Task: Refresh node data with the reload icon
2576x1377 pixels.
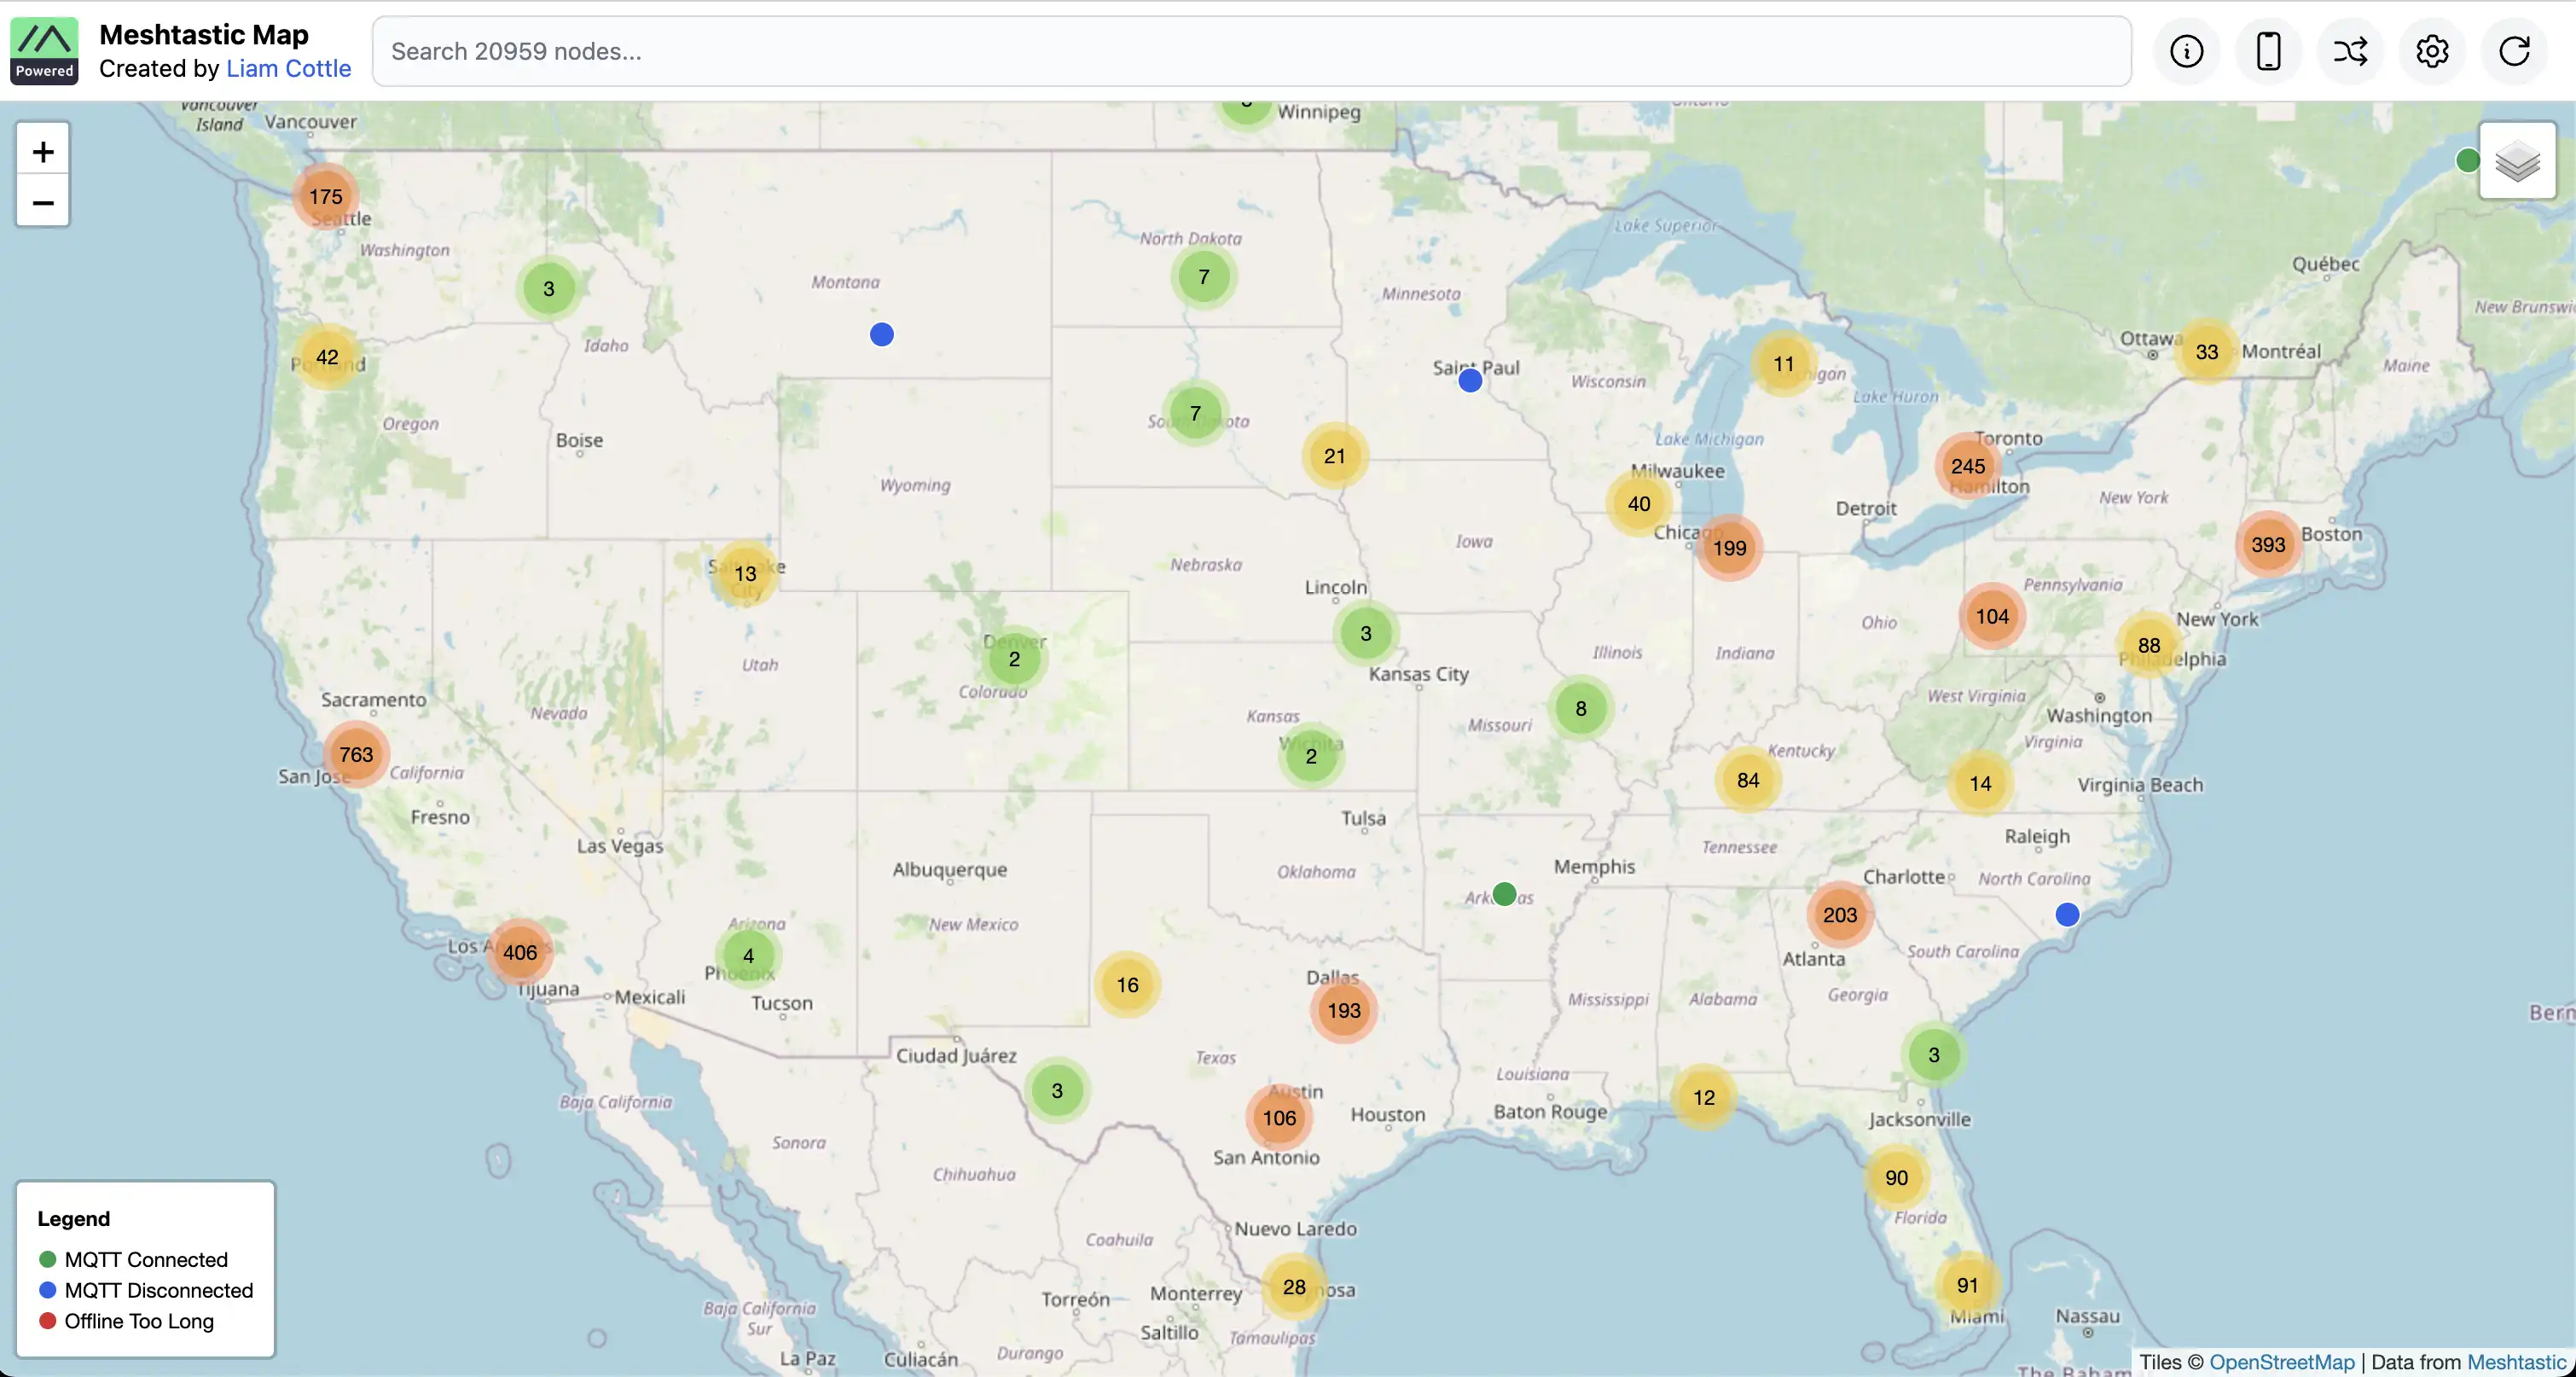Action: (2514, 51)
